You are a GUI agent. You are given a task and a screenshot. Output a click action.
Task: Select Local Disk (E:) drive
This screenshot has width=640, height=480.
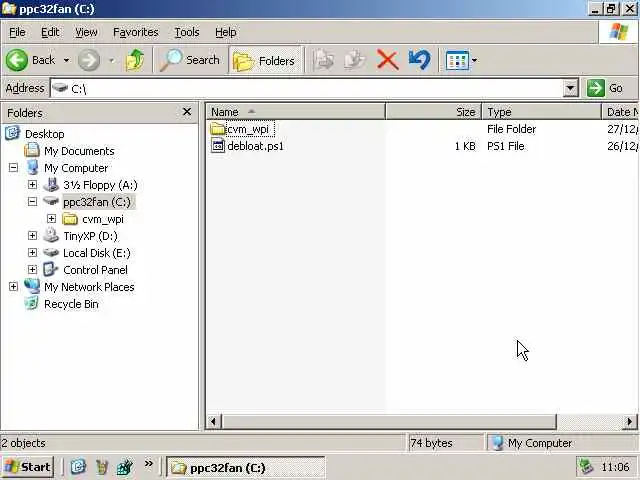pos(97,253)
